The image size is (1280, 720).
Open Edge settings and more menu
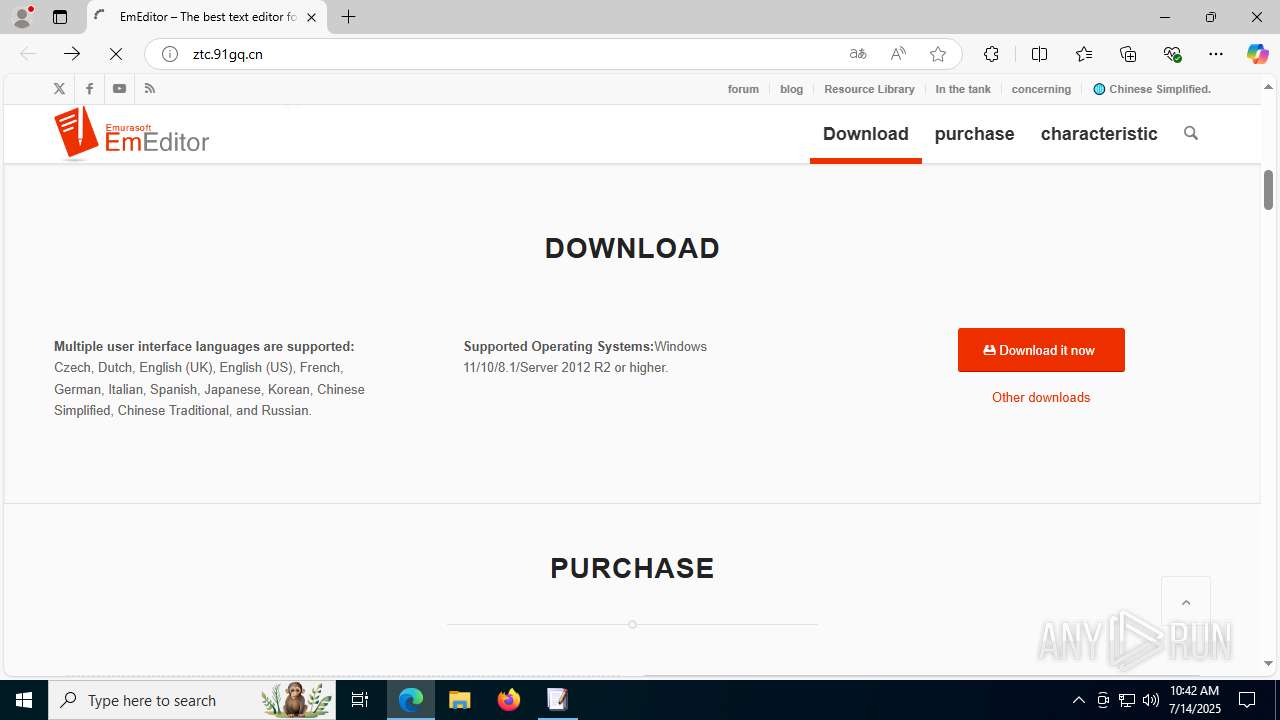pyautogui.click(x=1216, y=54)
